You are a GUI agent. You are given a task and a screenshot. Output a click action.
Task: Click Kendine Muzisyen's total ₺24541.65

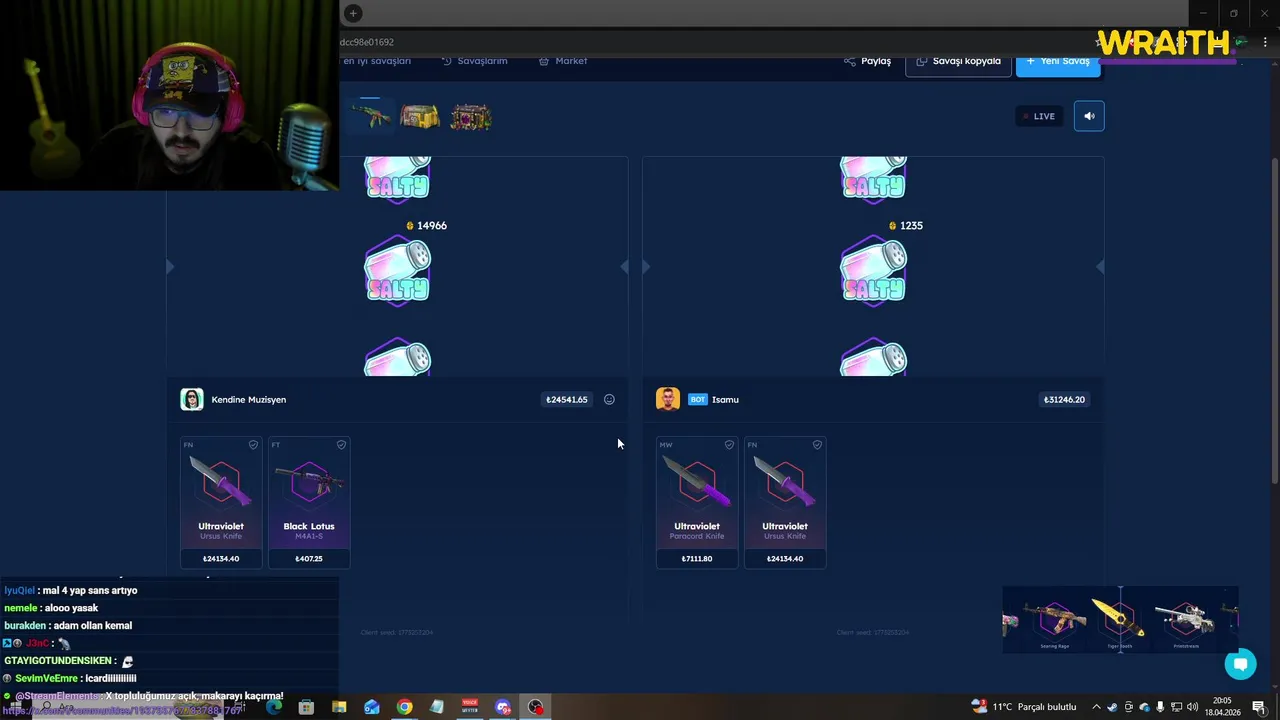point(566,400)
